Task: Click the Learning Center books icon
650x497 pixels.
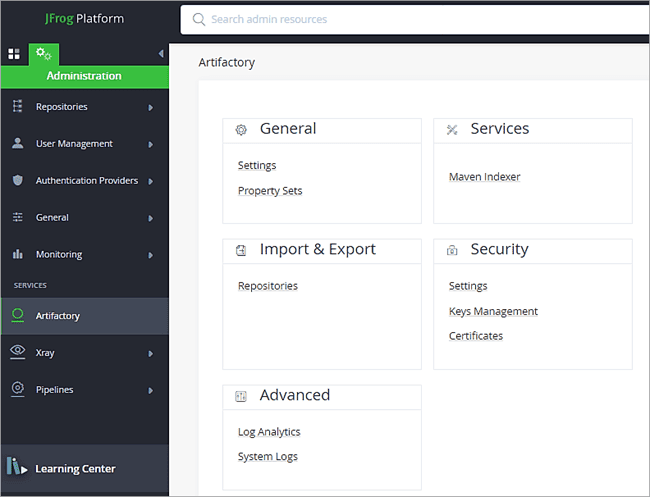Action: (x=17, y=467)
